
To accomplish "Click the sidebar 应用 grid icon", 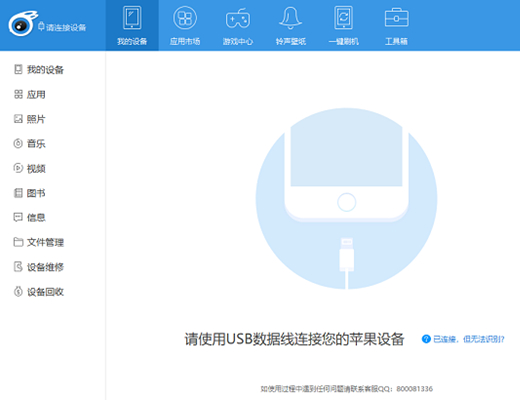I will click(x=18, y=94).
